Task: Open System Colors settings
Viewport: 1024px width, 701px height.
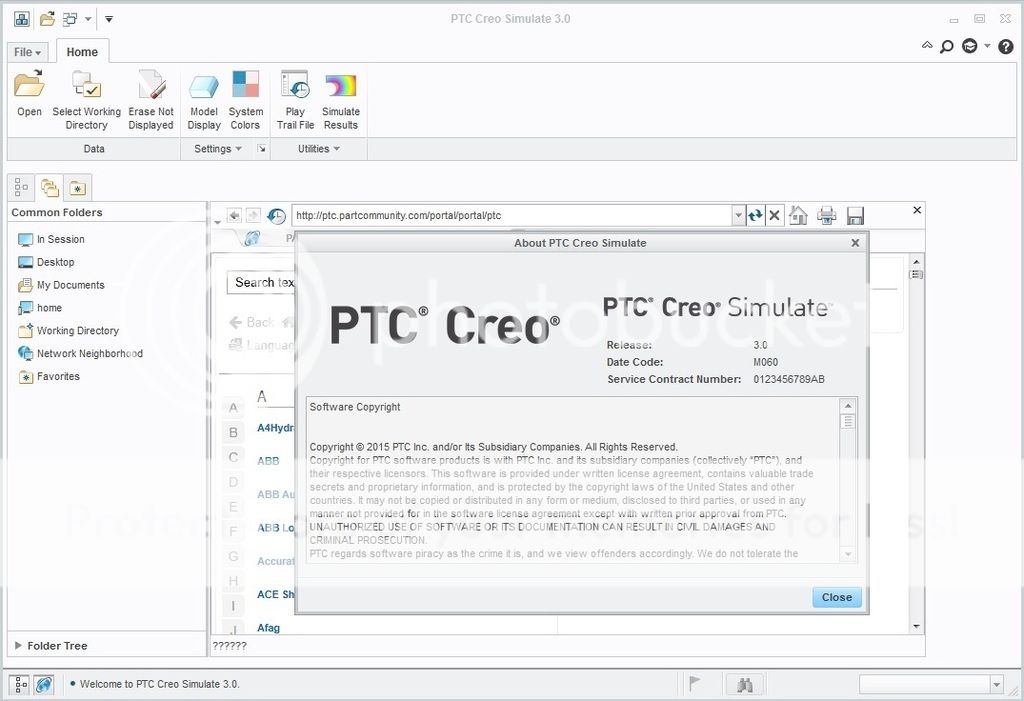Action: coord(245,86)
